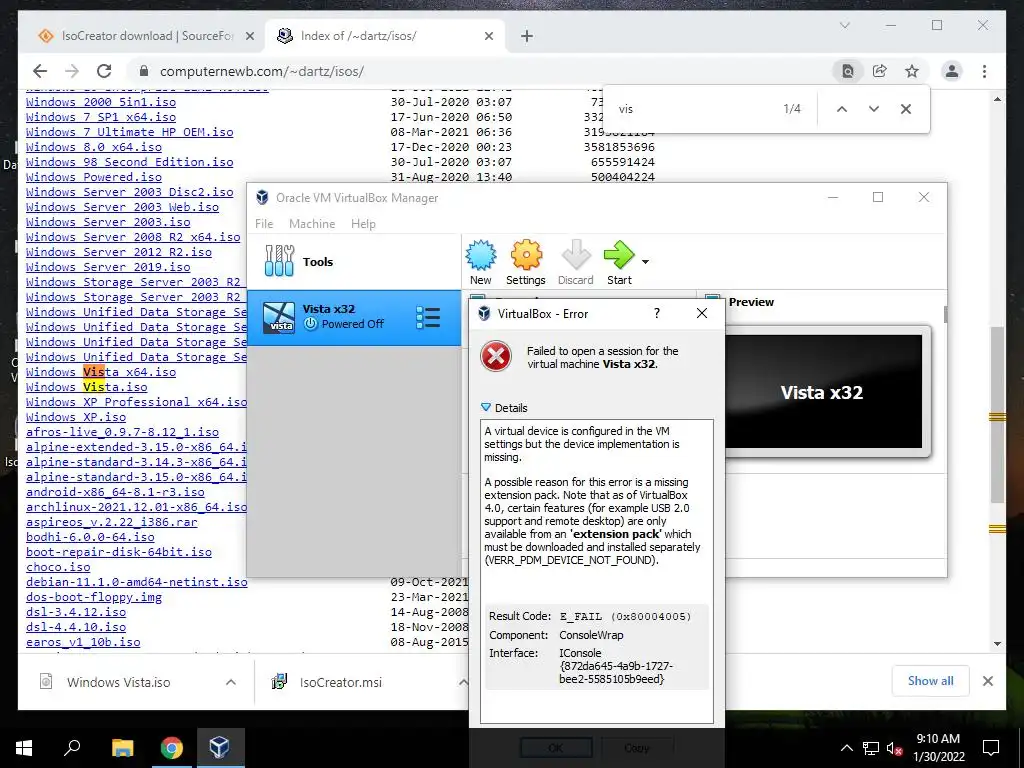Show hidden system tray icons
1024x768 pixels.
[846, 748]
